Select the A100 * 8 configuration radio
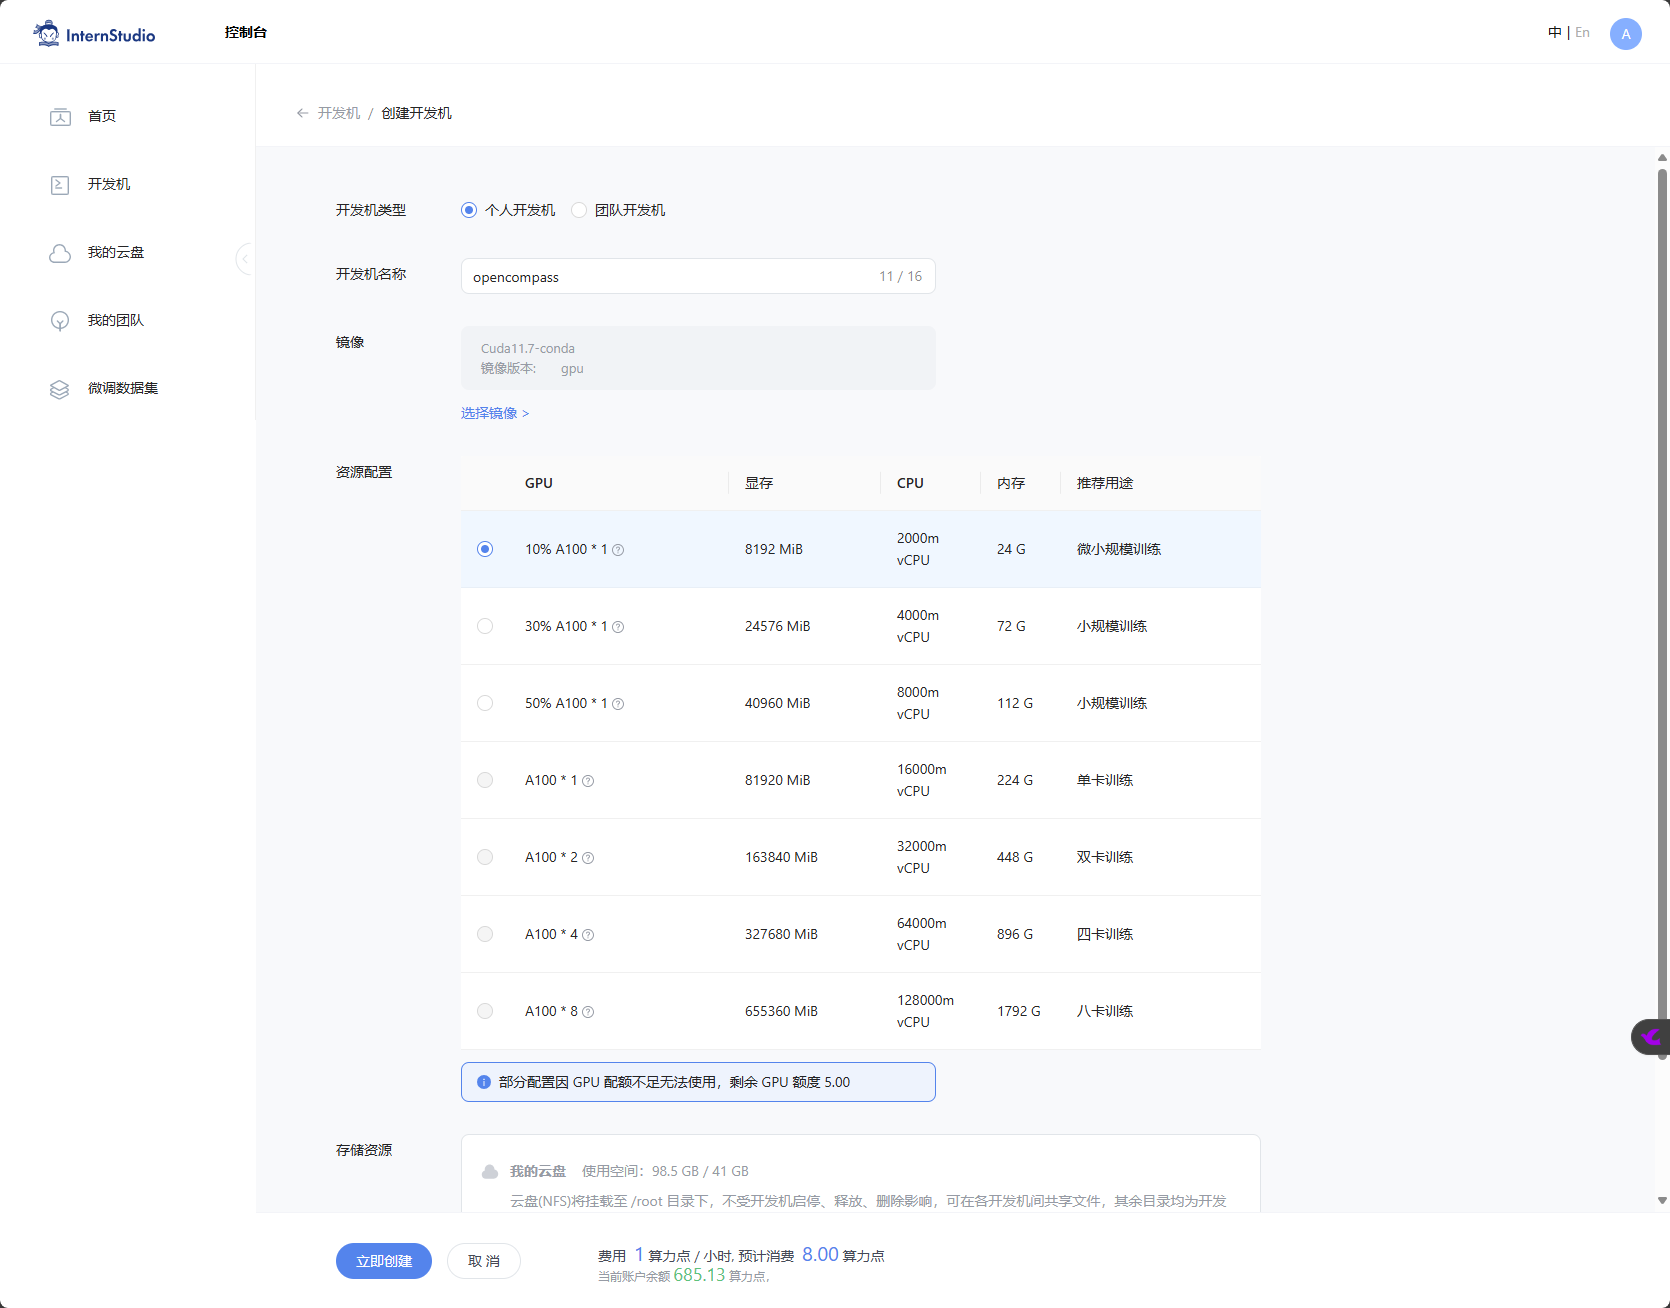Image resolution: width=1670 pixels, height=1308 pixels. [x=485, y=1011]
